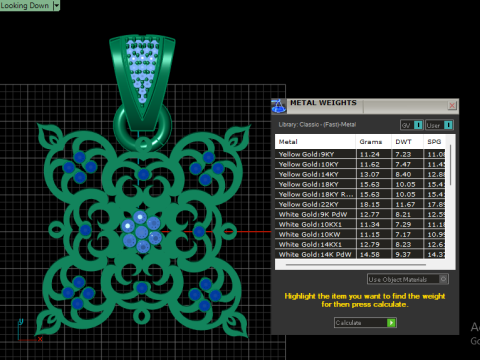Viewport: 480px width, 360px height.
Task: Open the Looking Down view dropdown arrow
Action: coord(56,5)
